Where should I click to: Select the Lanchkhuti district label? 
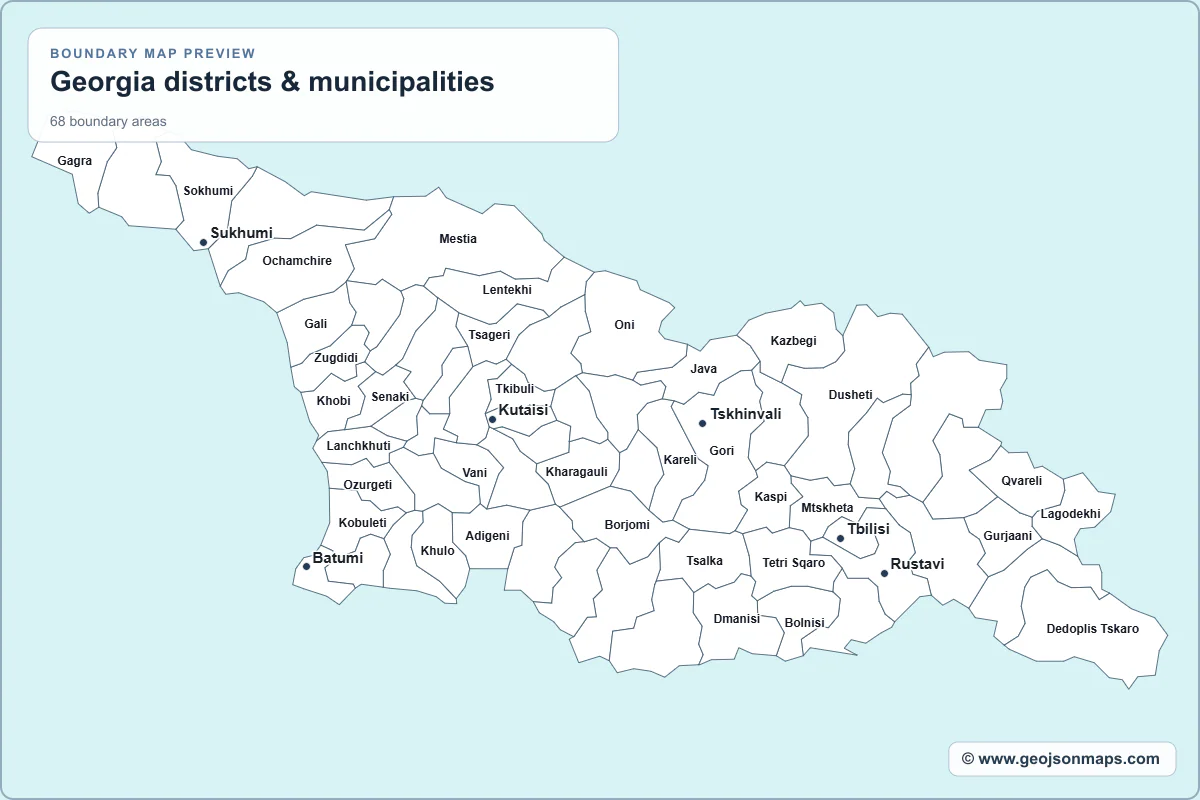point(359,446)
